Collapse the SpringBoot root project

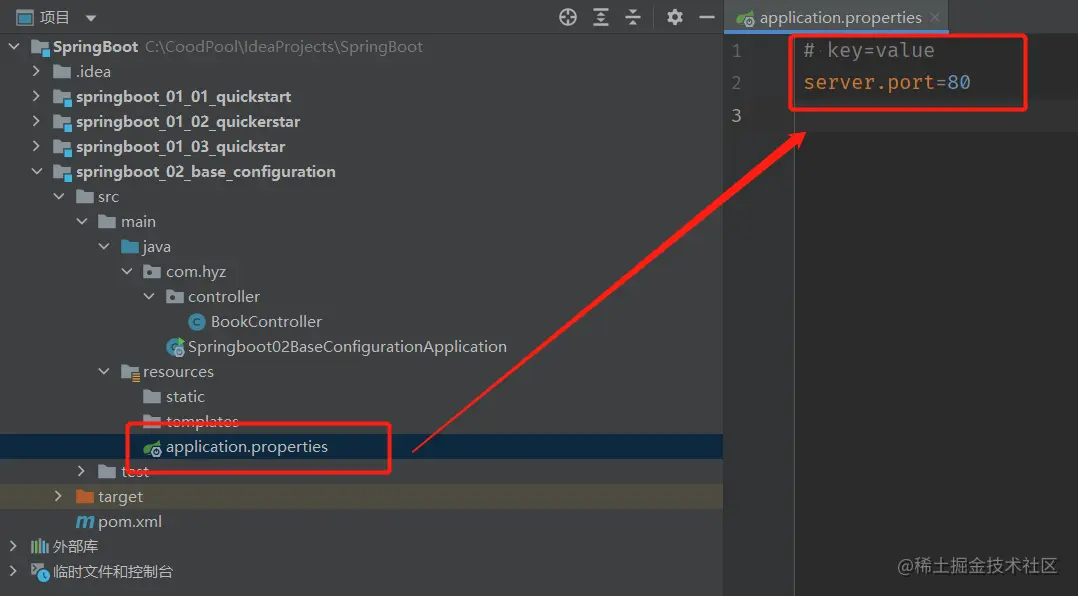tap(14, 47)
